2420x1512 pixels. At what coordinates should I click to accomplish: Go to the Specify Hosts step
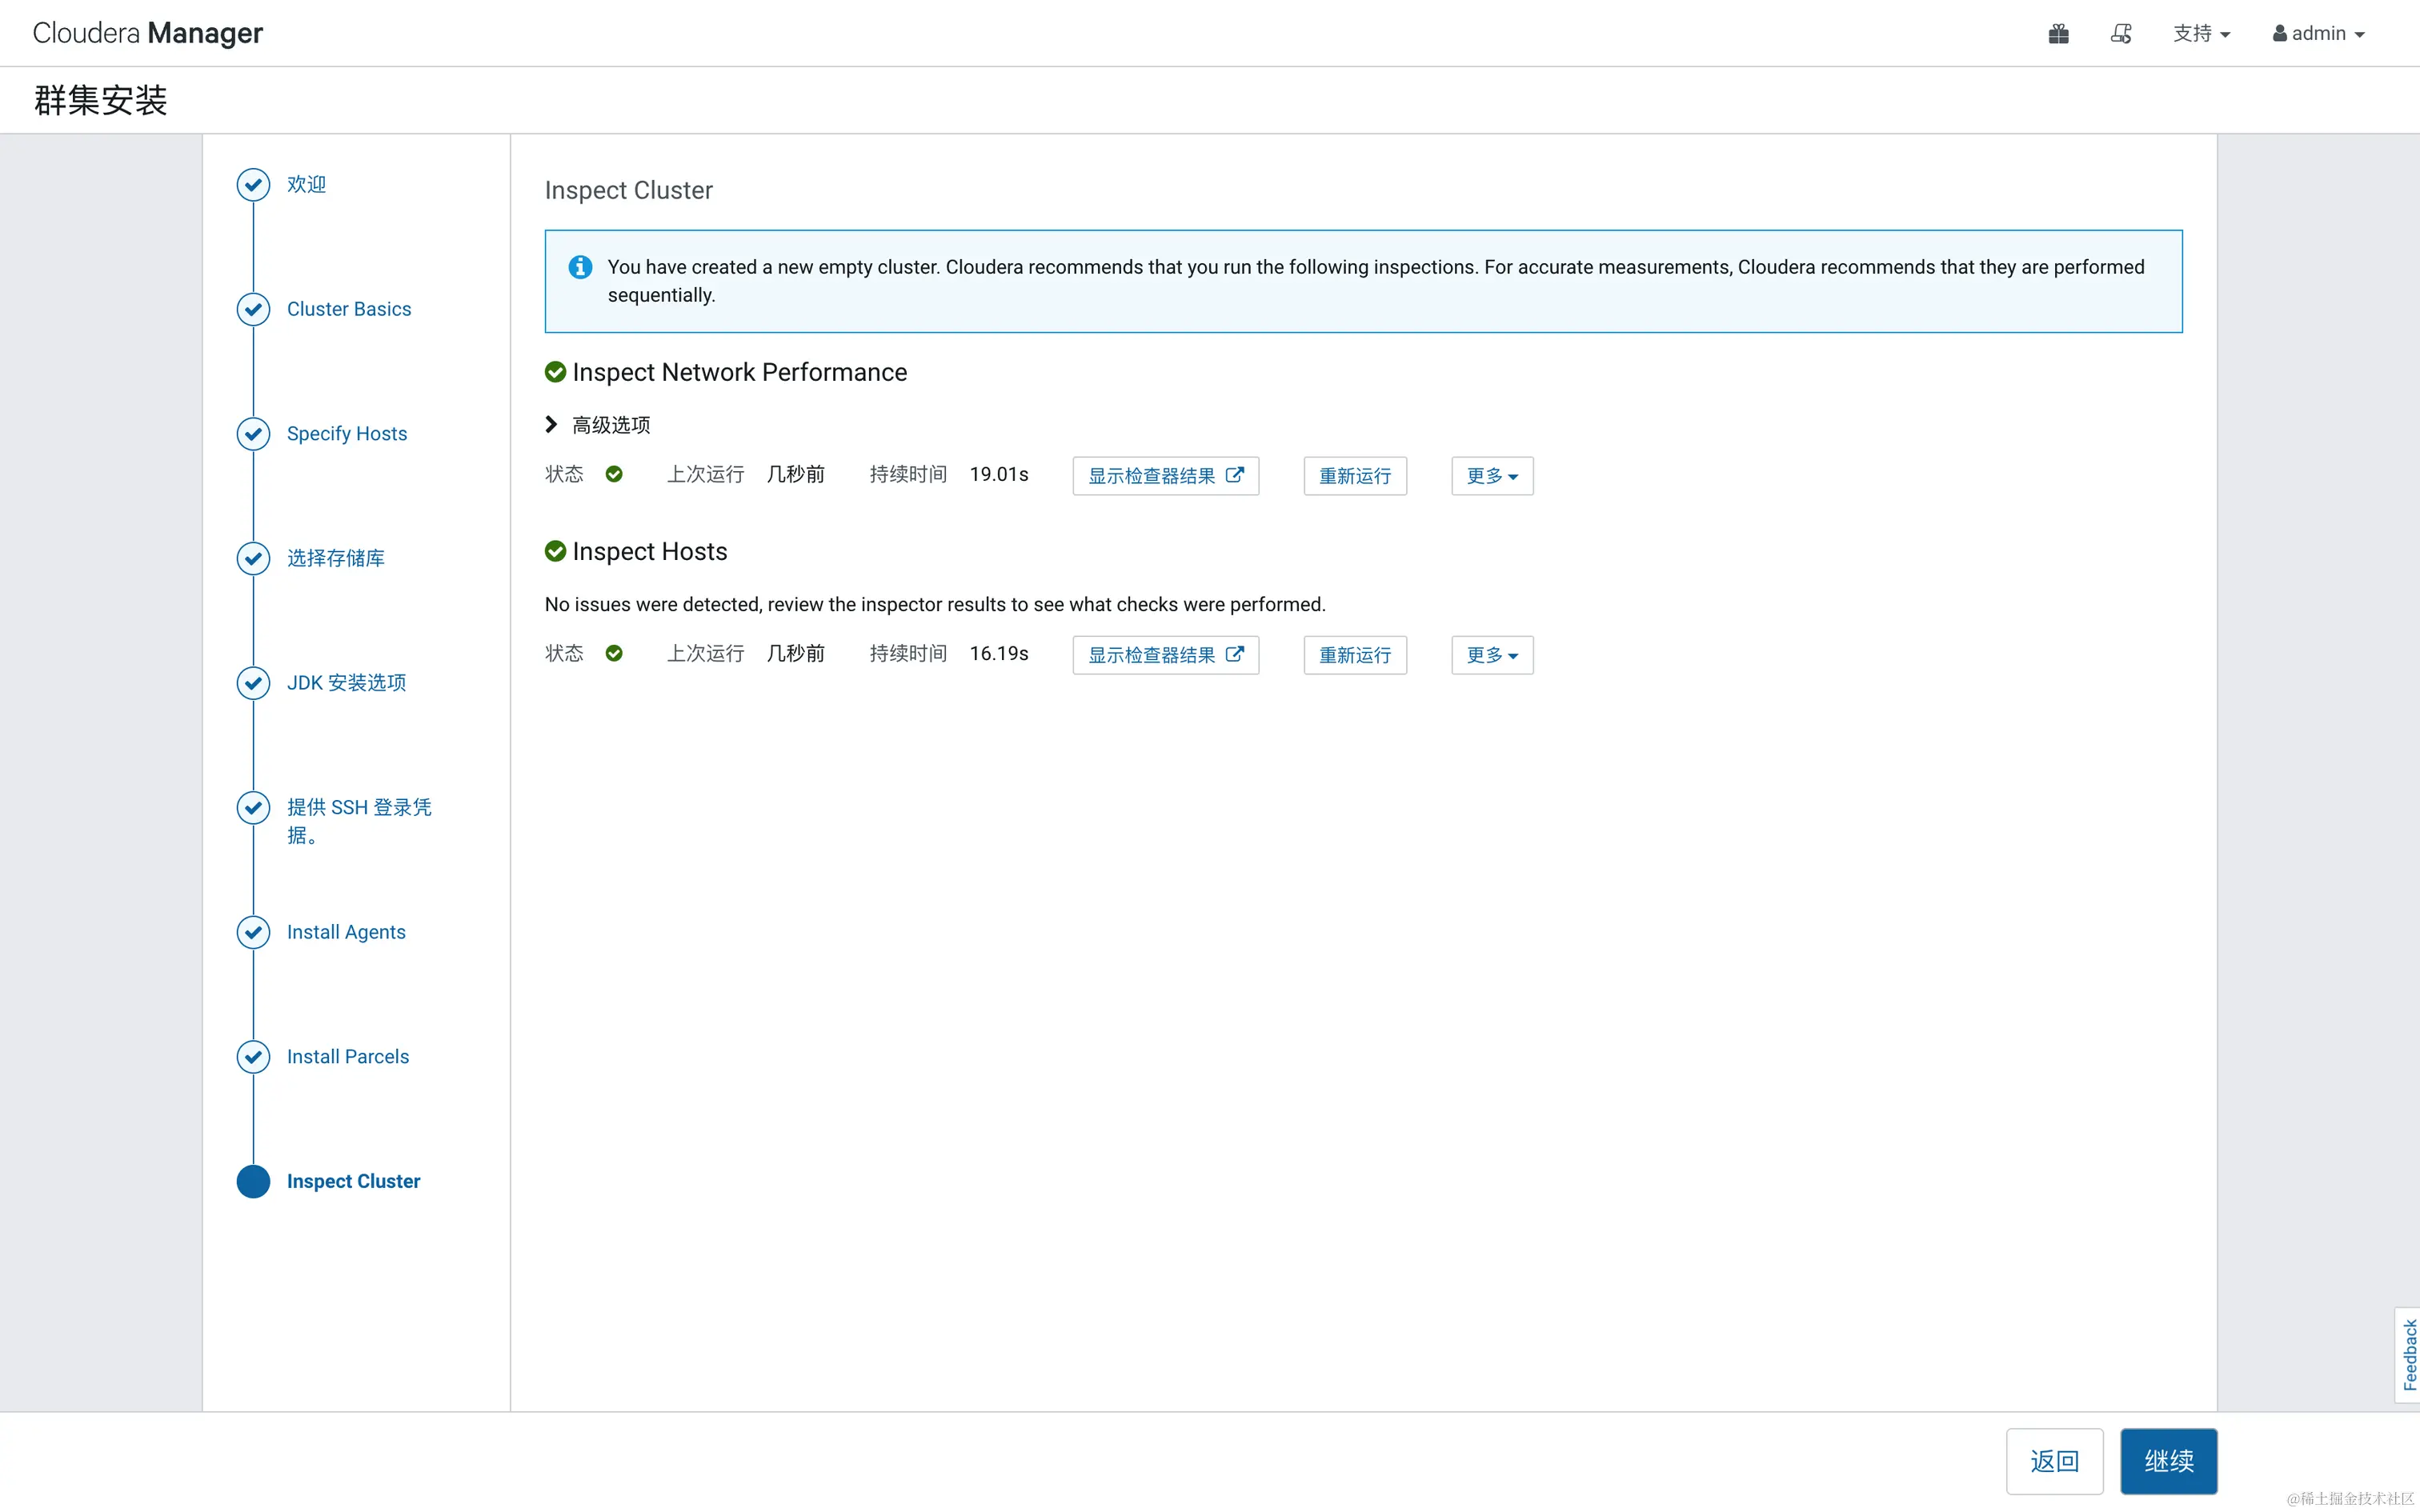click(x=347, y=434)
